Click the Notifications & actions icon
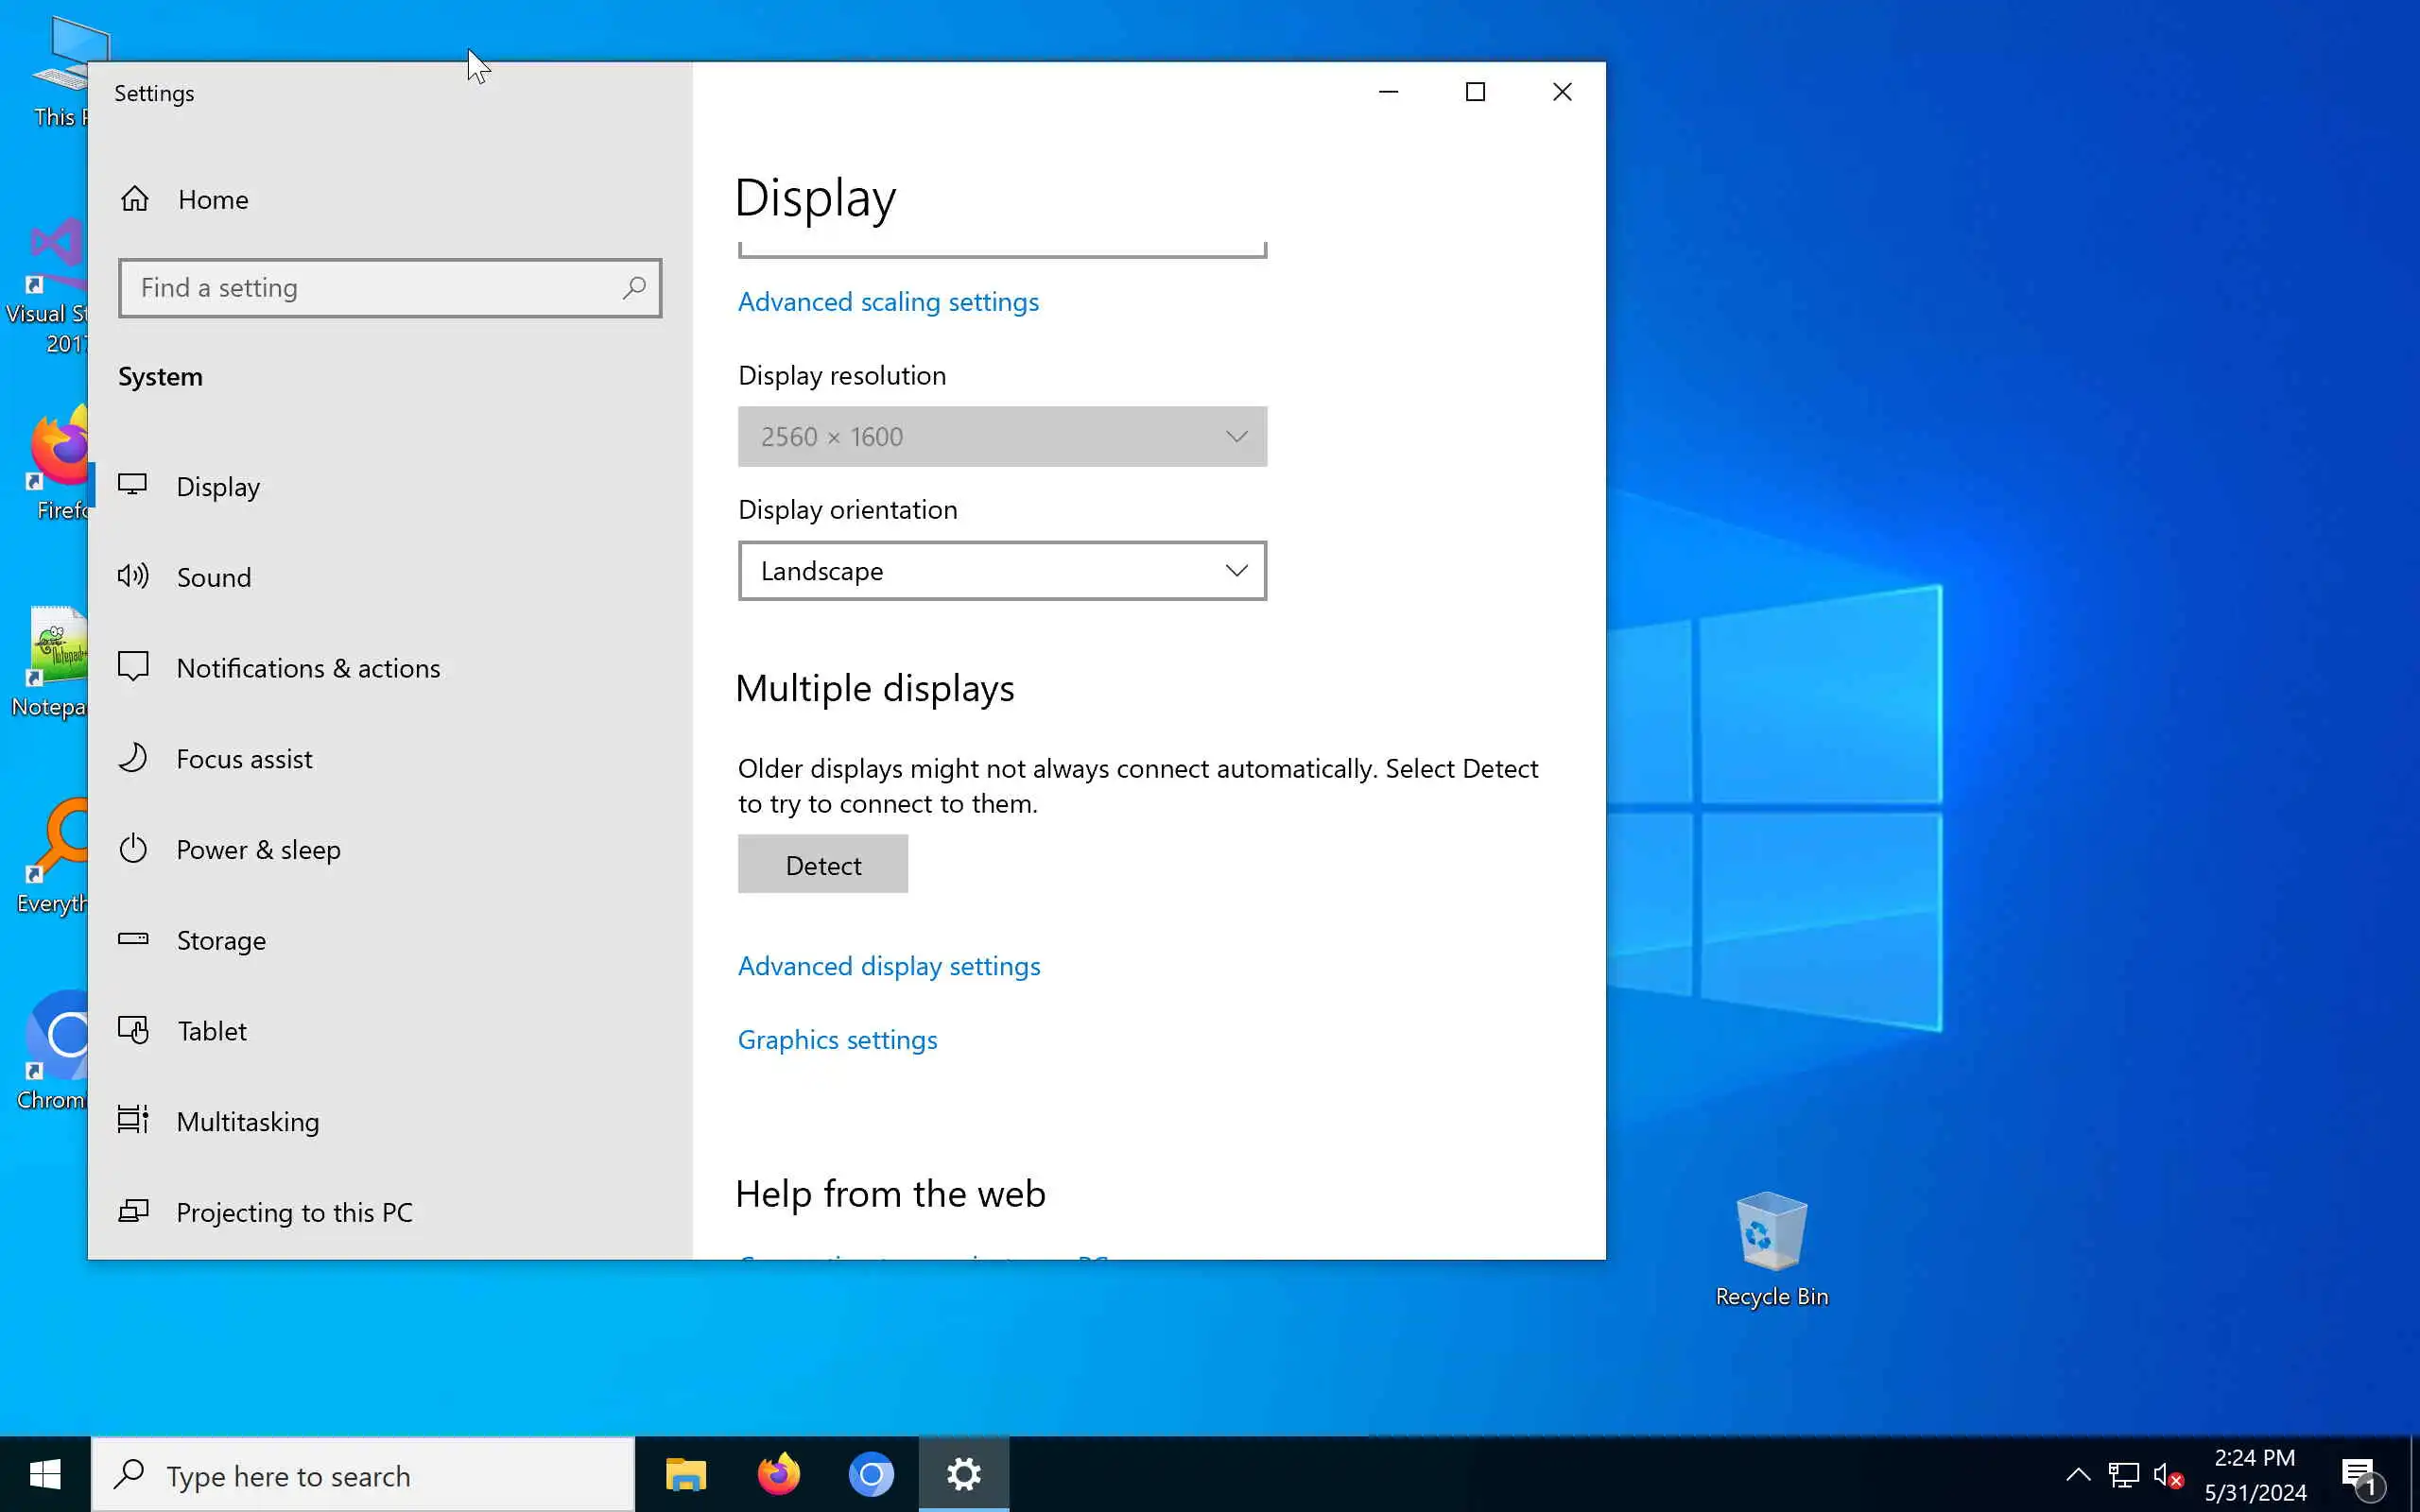 [133, 667]
